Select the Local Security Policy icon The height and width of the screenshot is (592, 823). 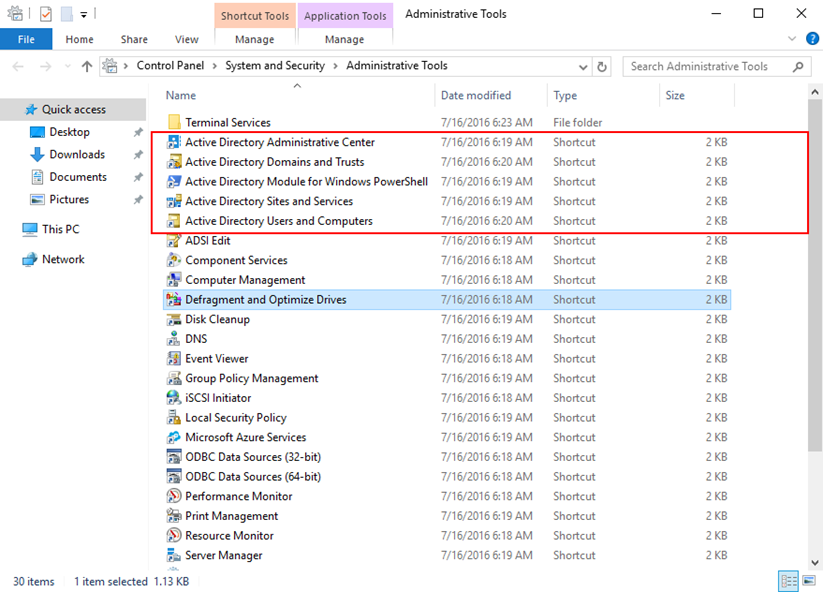pos(174,418)
